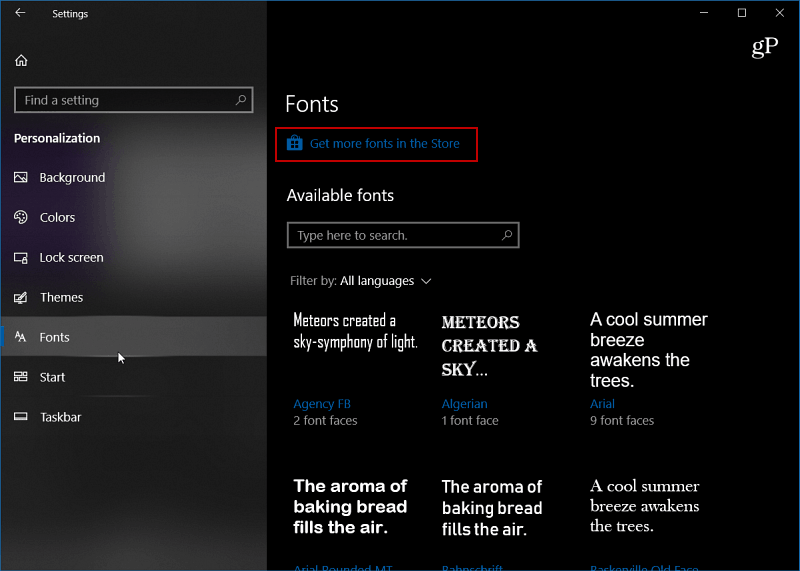This screenshot has width=800, height=571.
Task: Click the Colors palette icon
Action: point(21,217)
